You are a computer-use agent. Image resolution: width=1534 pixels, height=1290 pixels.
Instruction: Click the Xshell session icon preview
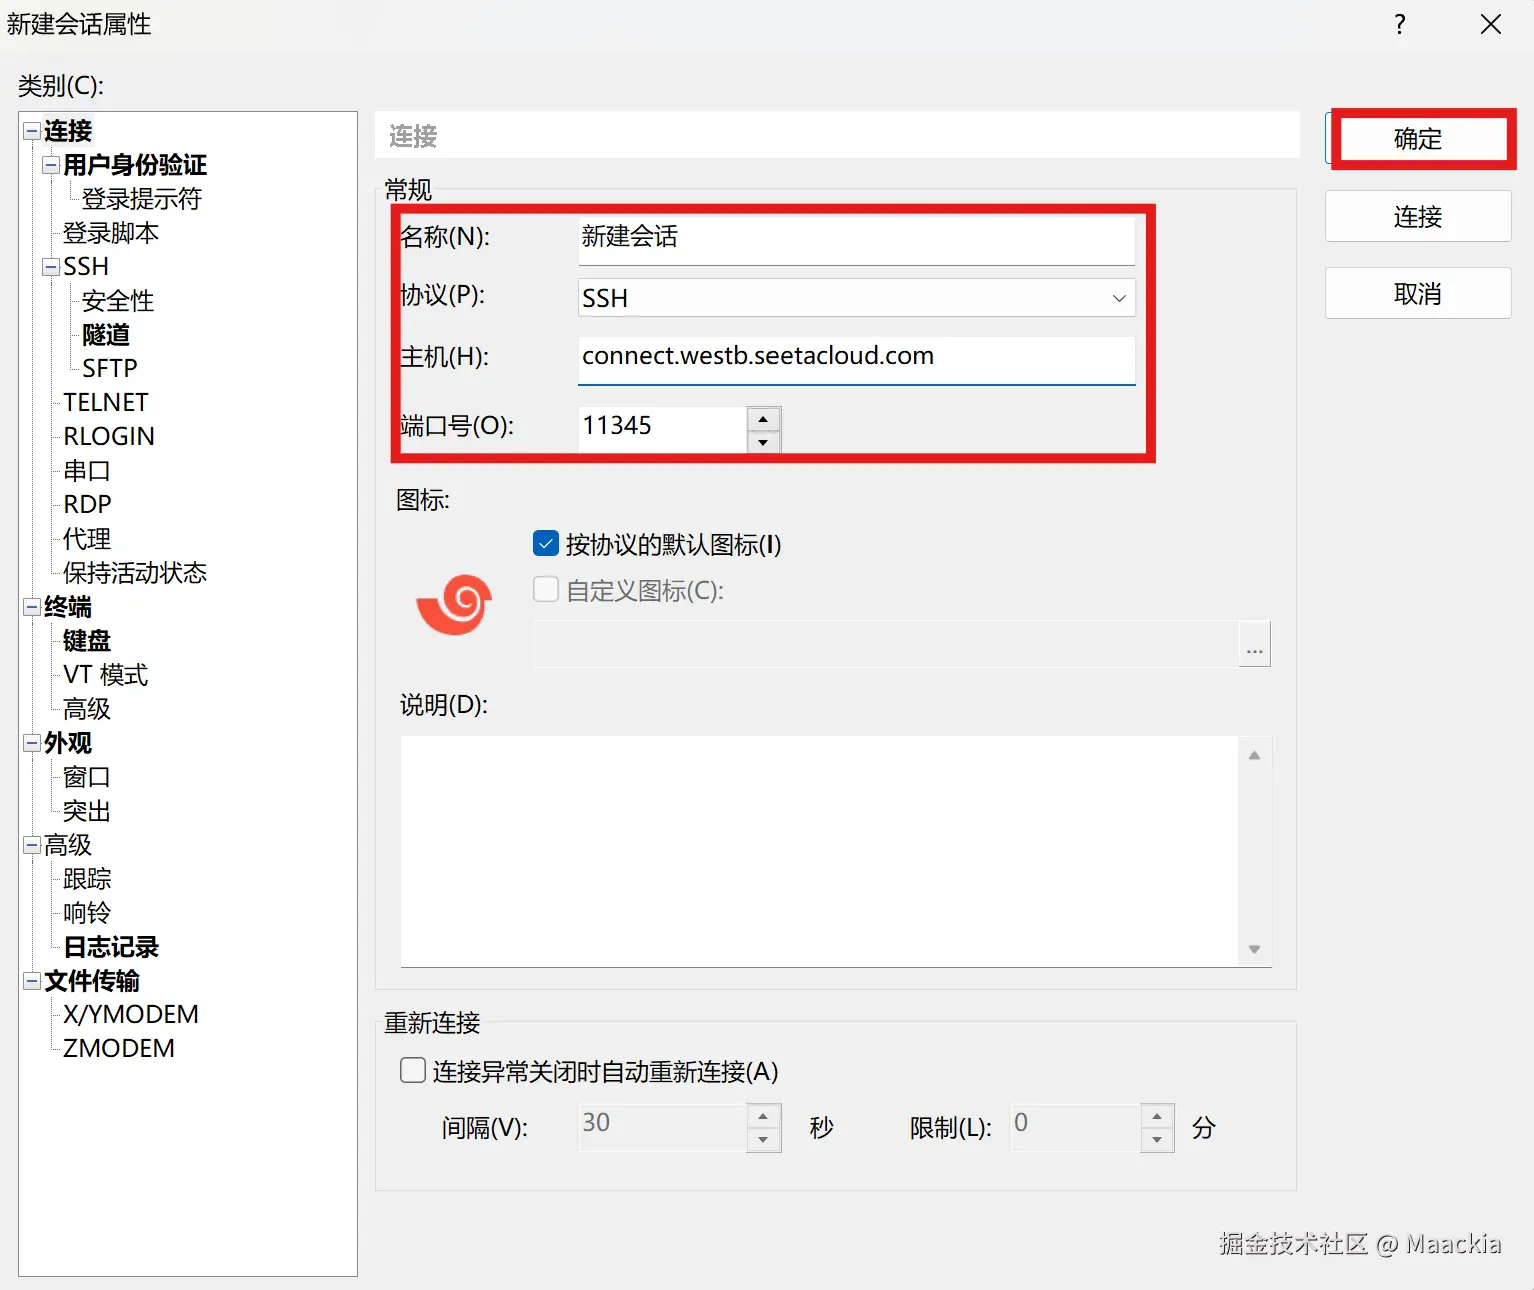[454, 604]
